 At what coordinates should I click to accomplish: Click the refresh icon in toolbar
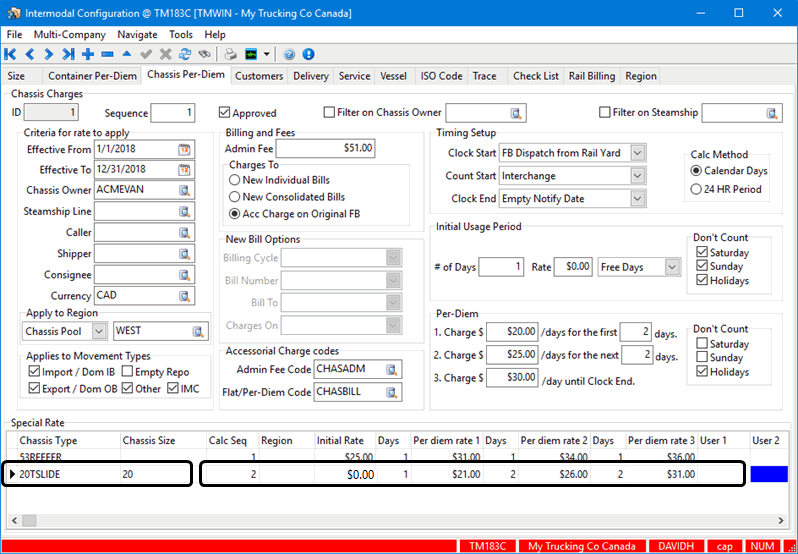[x=185, y=54]
